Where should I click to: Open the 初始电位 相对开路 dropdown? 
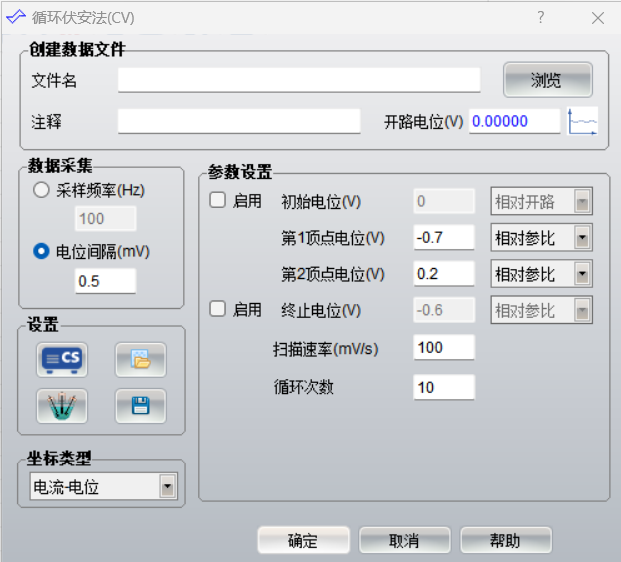coord(541,201)
